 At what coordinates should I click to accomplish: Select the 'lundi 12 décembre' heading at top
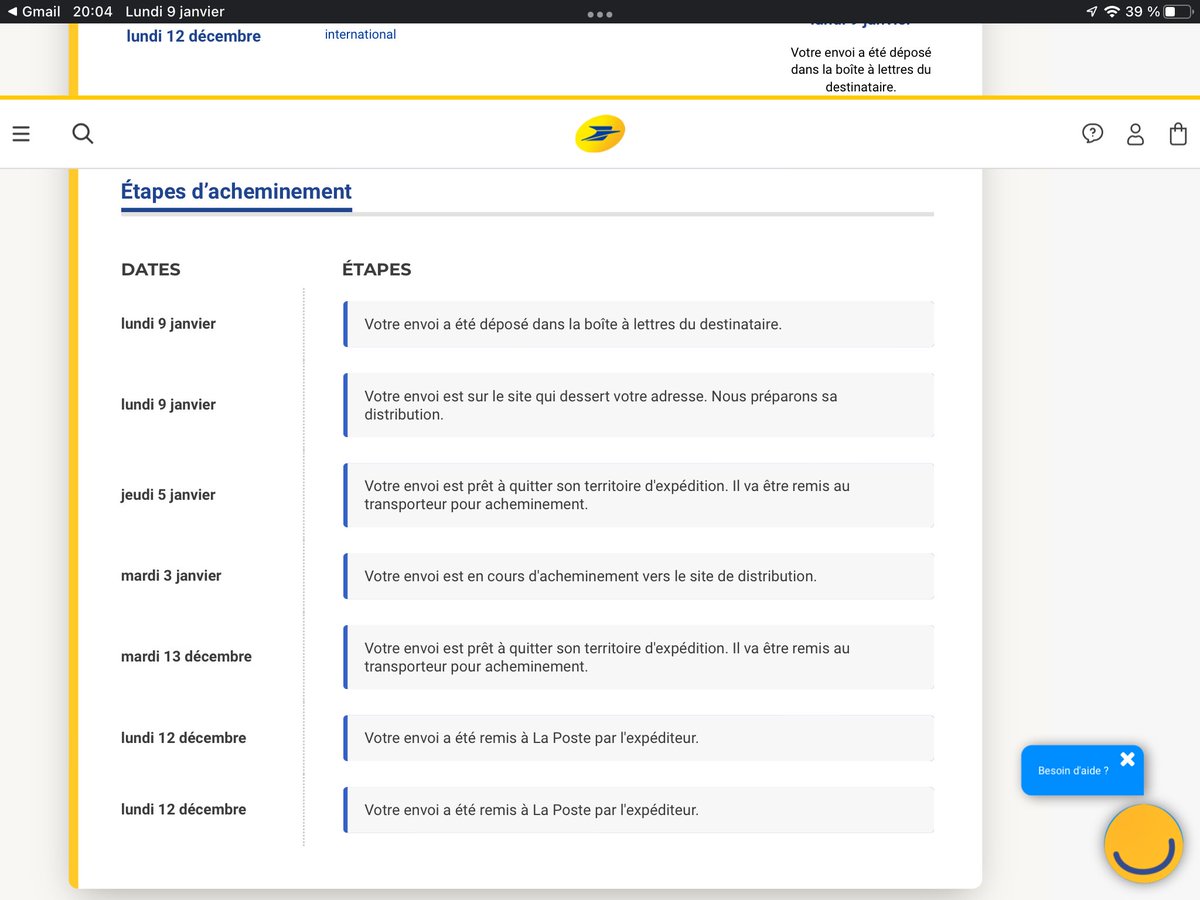coord(193,36)
